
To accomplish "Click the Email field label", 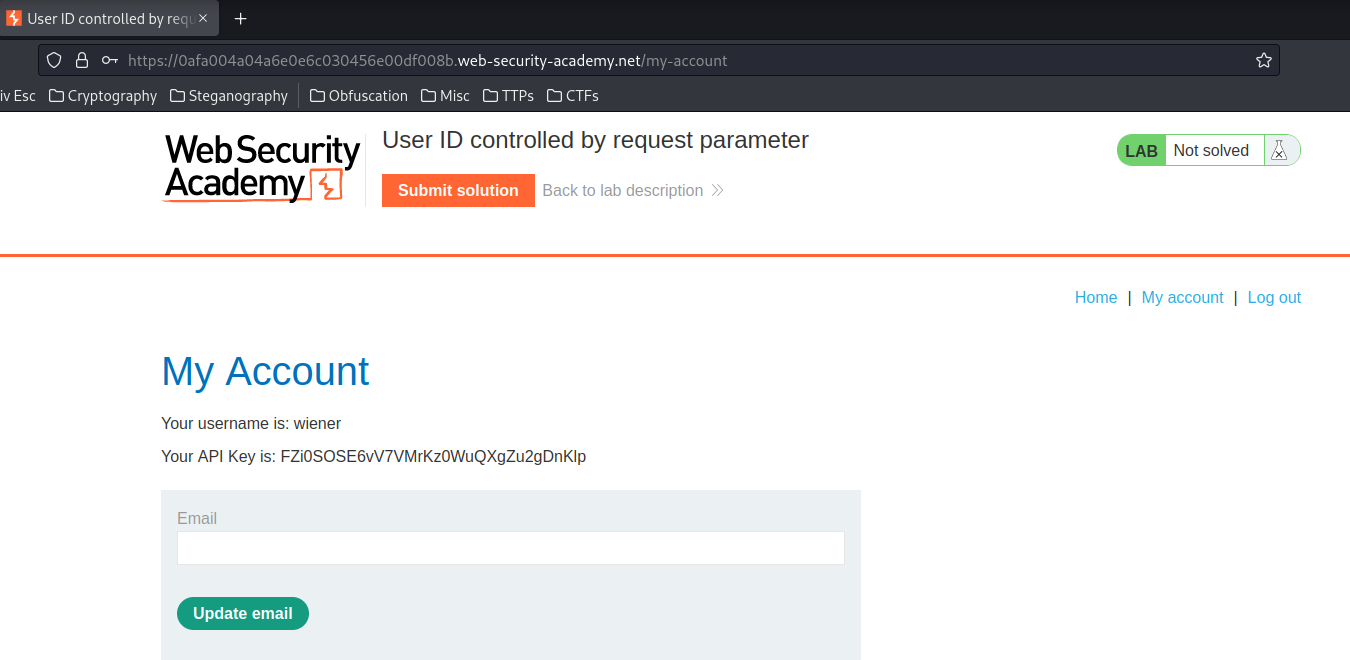I will click(x=197, y=518).
